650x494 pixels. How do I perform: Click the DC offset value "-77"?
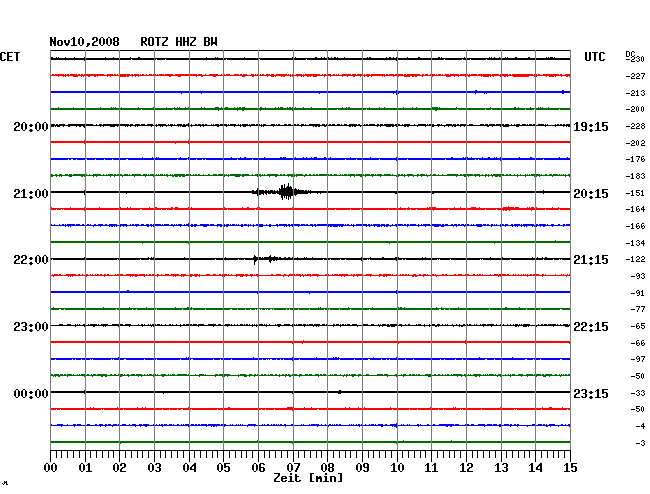click(638, 309)
